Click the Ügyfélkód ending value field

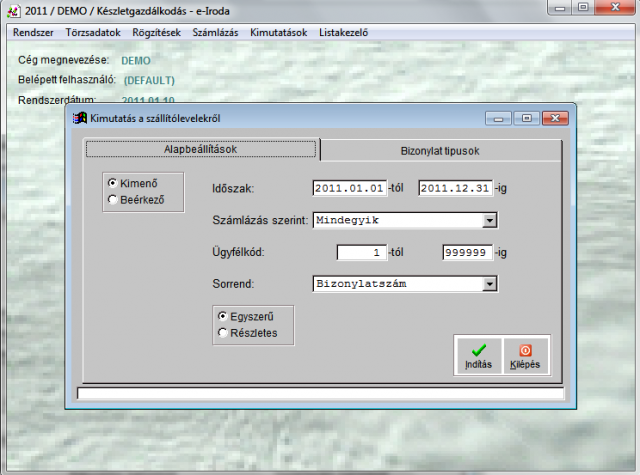pyautogui.click(x=467, y=252)
